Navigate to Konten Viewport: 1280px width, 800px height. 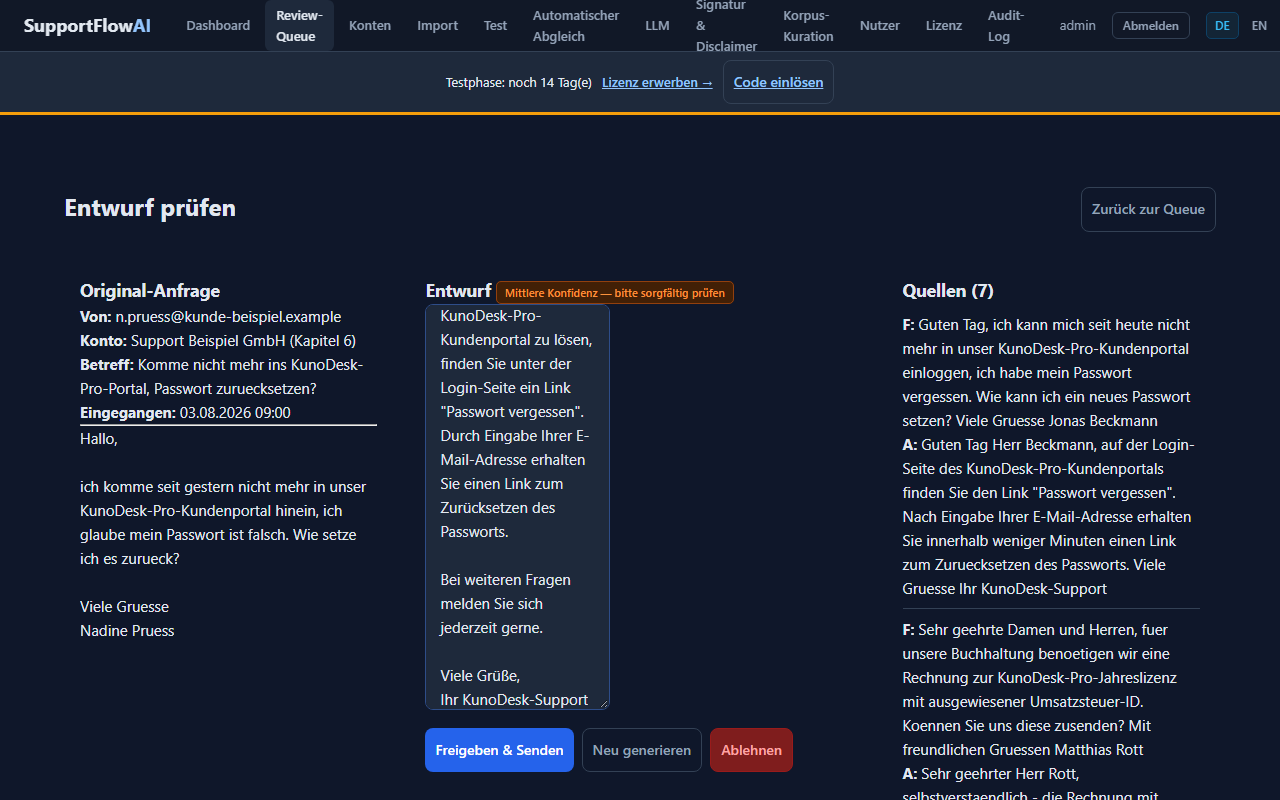point(370,26)
